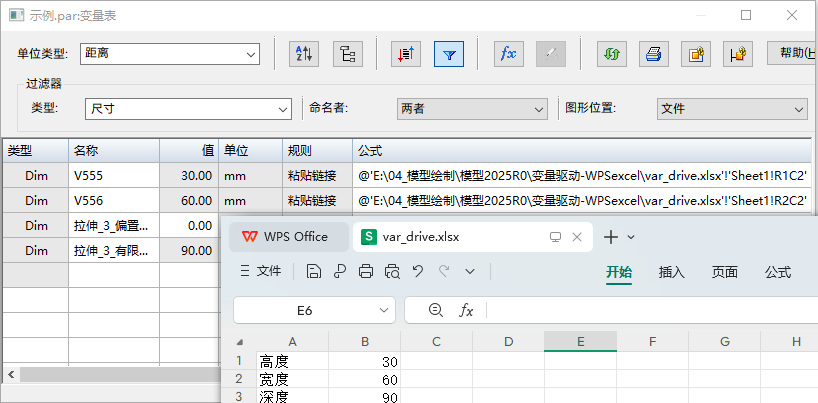Click the window display icon on var_drive tab
The height and width of the screenshot is (403, 818).
(555, 237)
